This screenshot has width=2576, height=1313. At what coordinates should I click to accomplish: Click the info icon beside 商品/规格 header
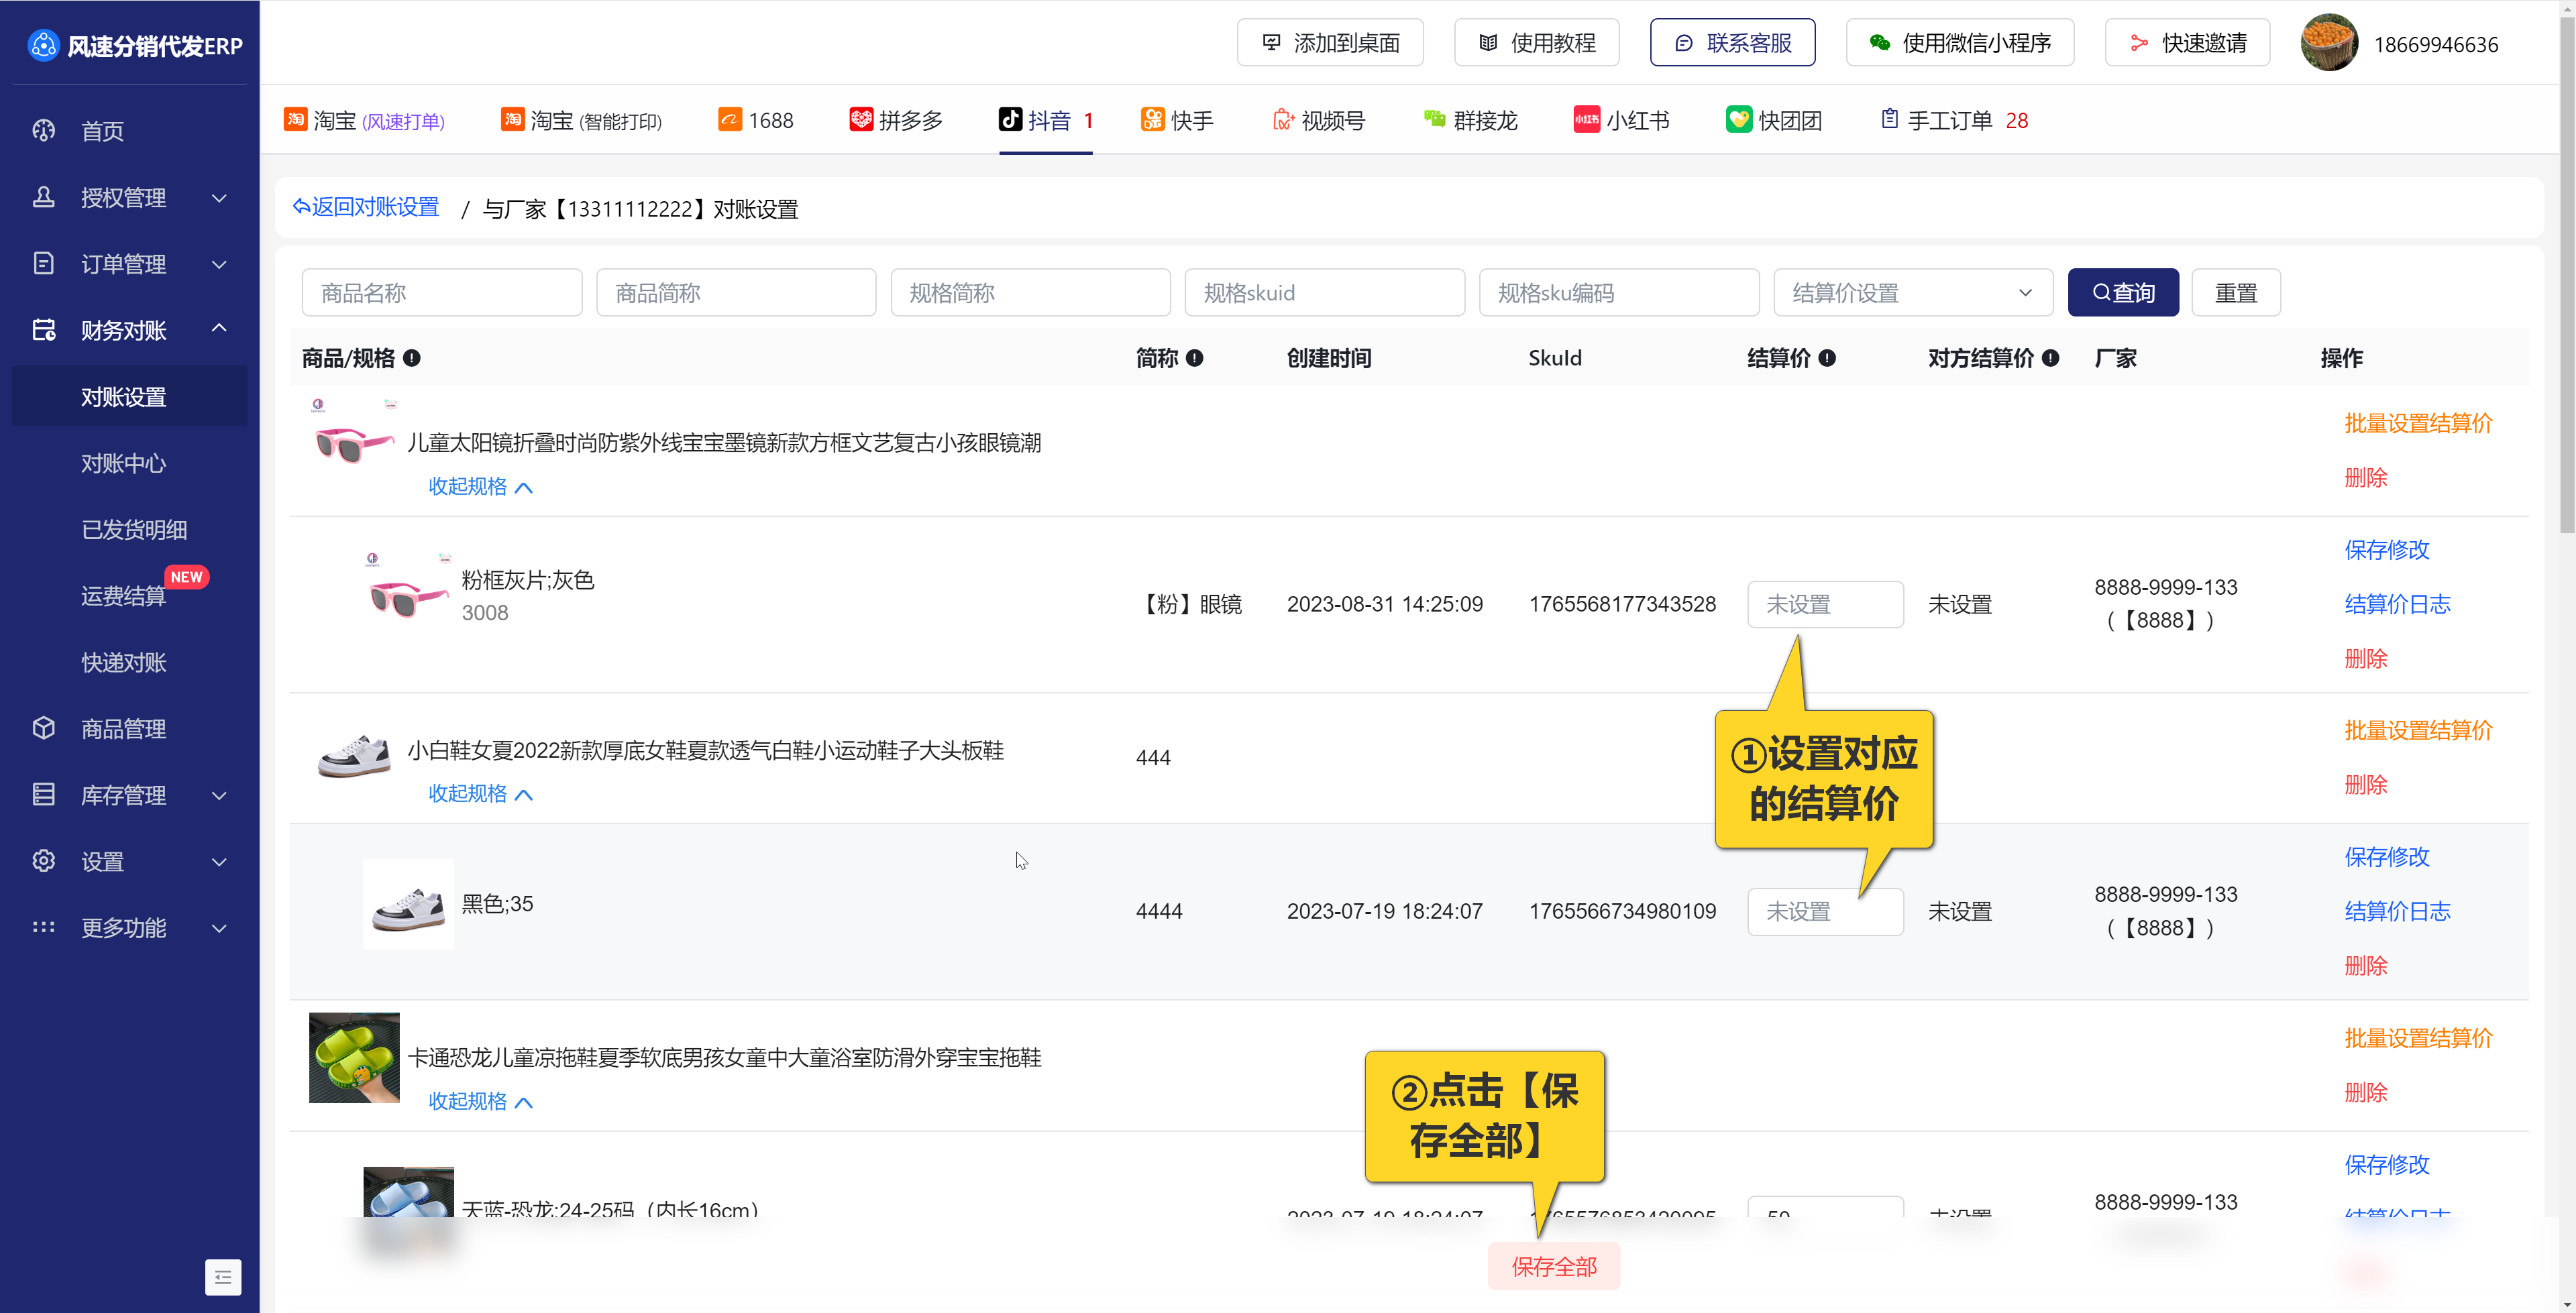(411, 358)
